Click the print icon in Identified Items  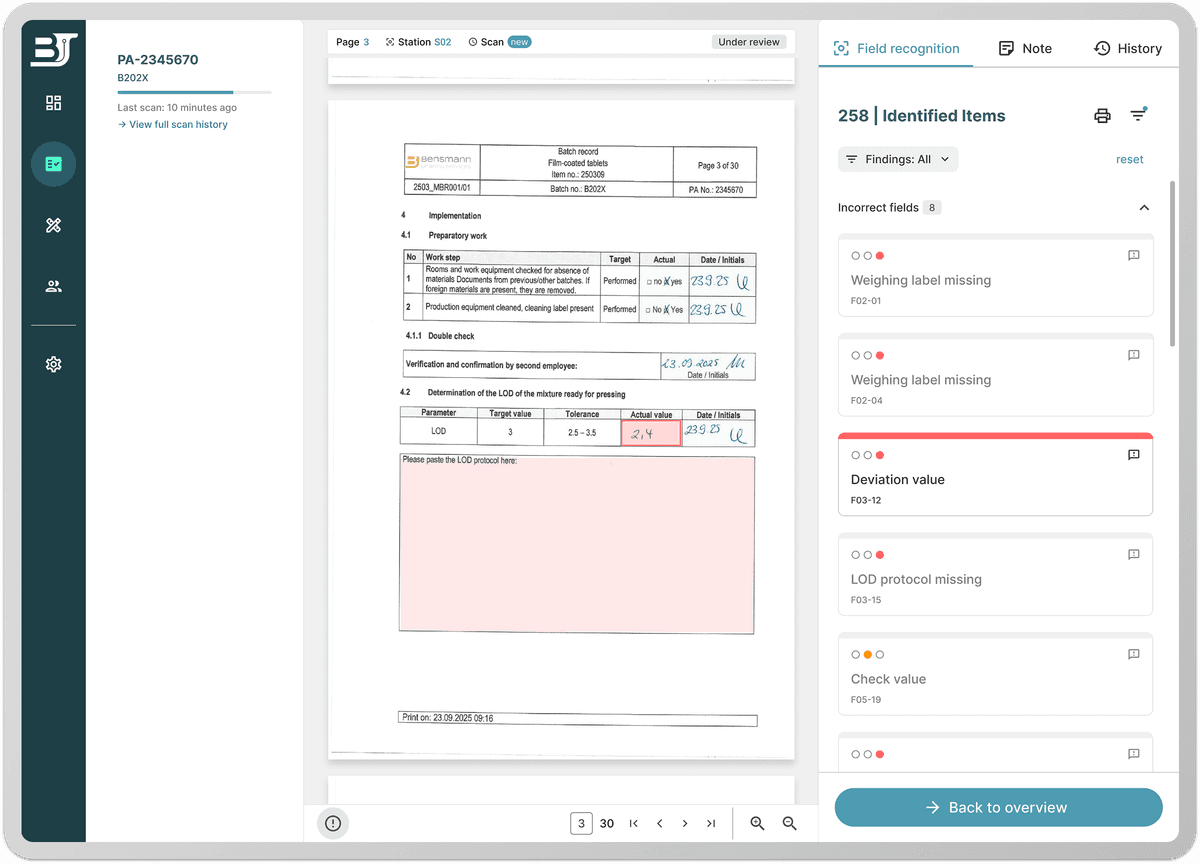coord(1102,116)
